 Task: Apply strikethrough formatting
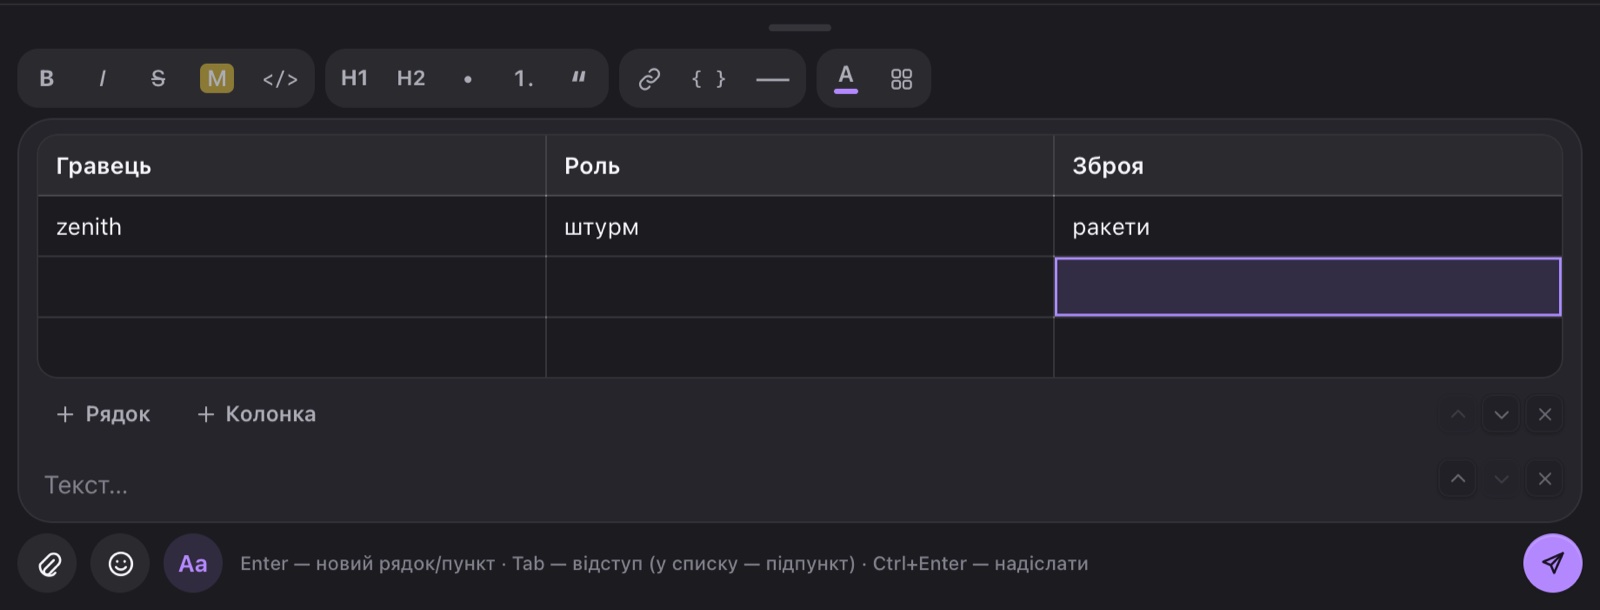[158, 78]
